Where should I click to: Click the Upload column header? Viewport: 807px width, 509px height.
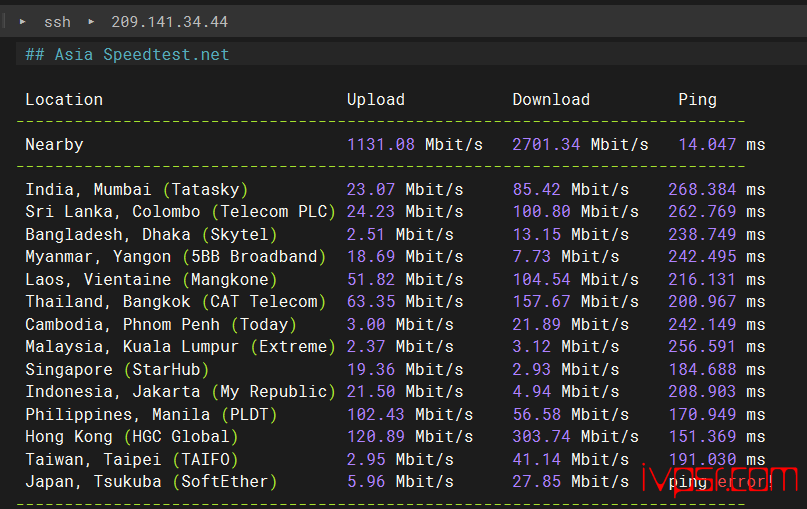click(376, 99)
